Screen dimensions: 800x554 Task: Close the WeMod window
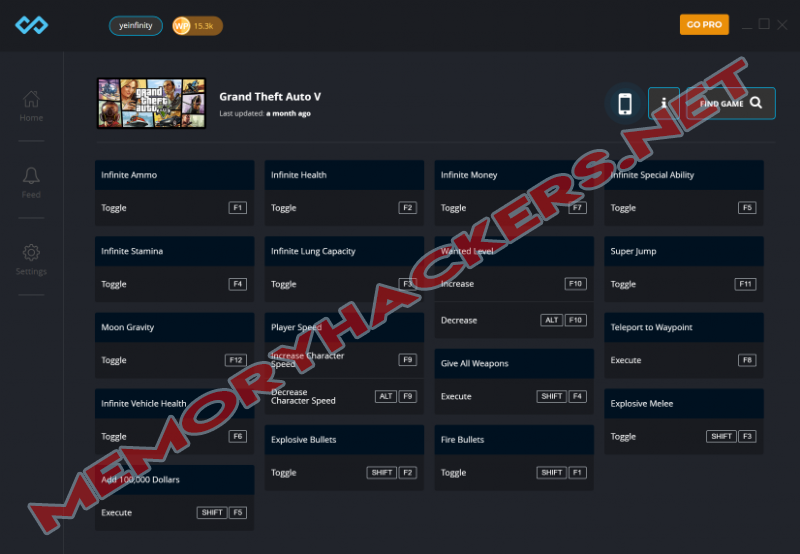pos(782,24)
